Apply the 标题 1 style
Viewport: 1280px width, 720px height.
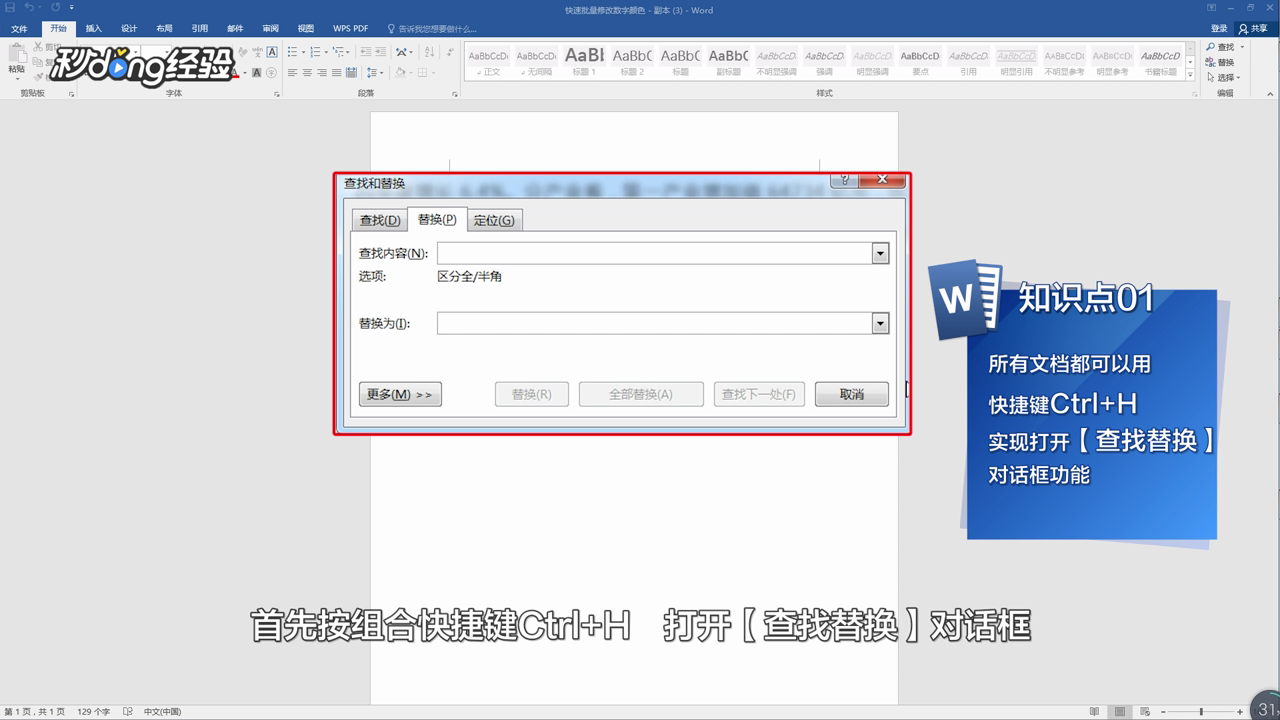tap(584, 62)
